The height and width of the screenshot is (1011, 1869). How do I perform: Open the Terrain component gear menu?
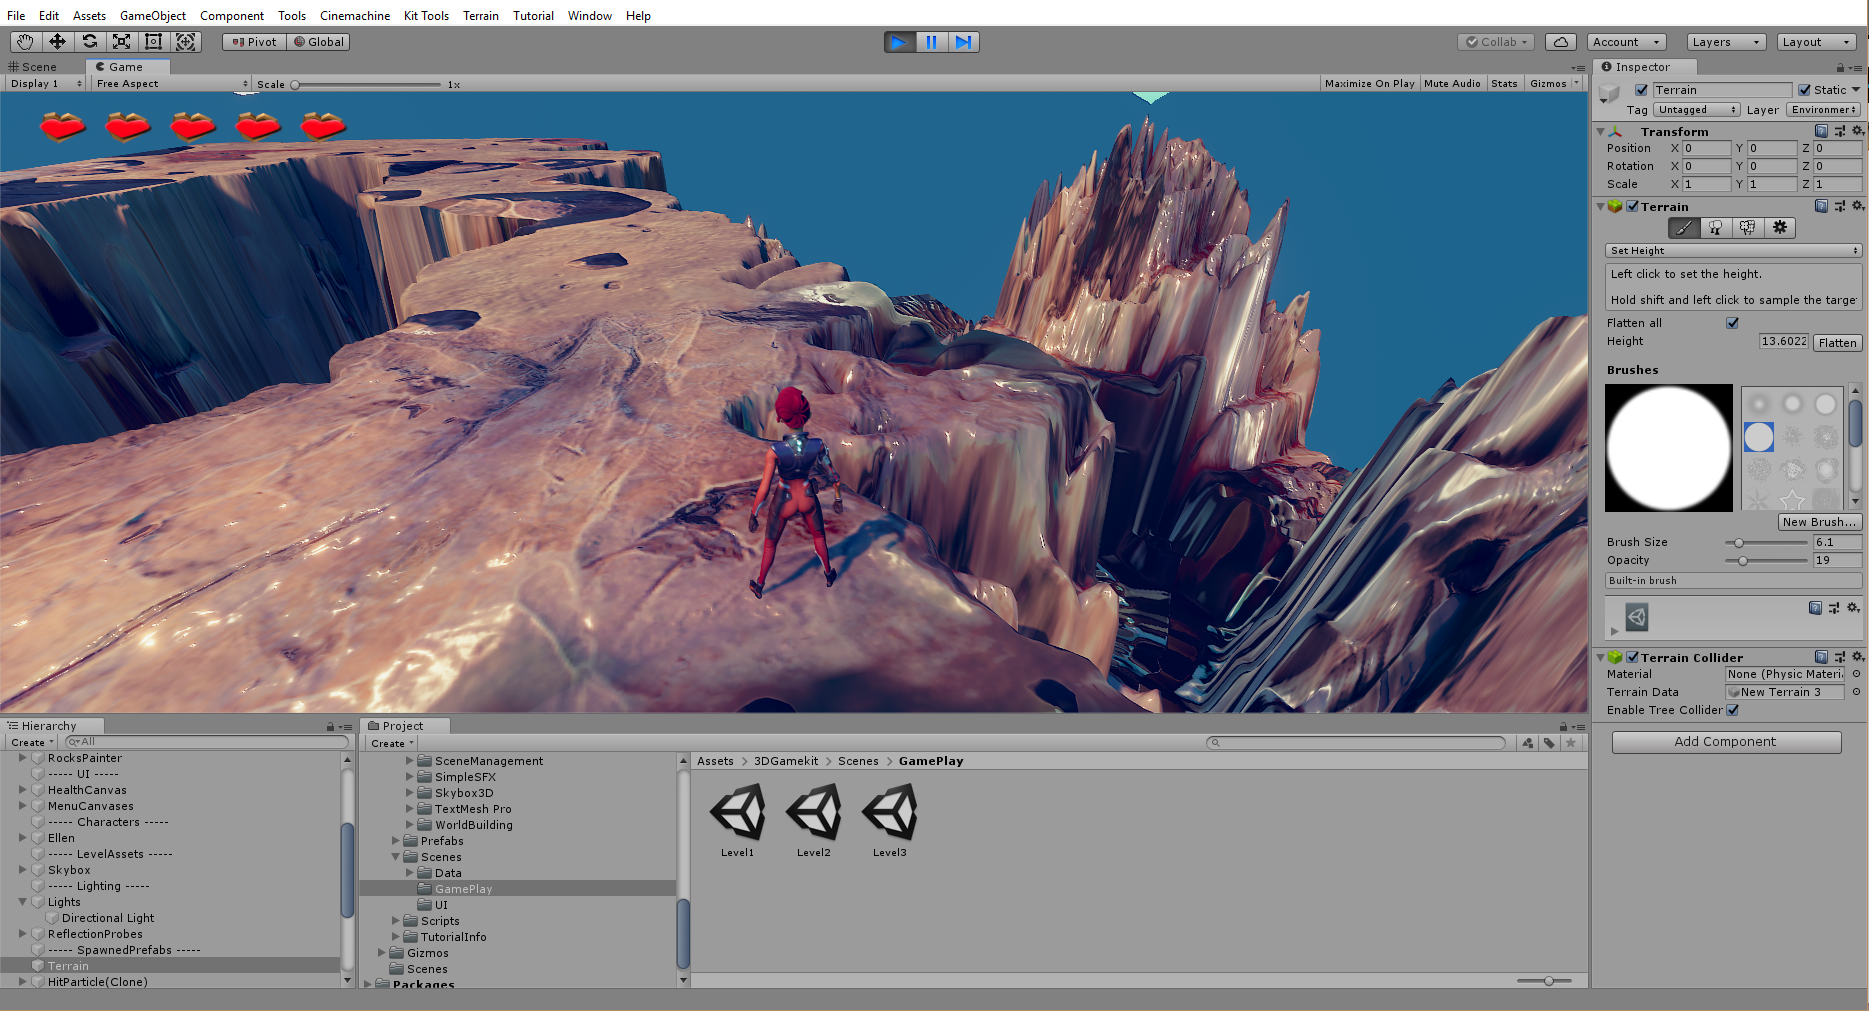coord(1858,206)
